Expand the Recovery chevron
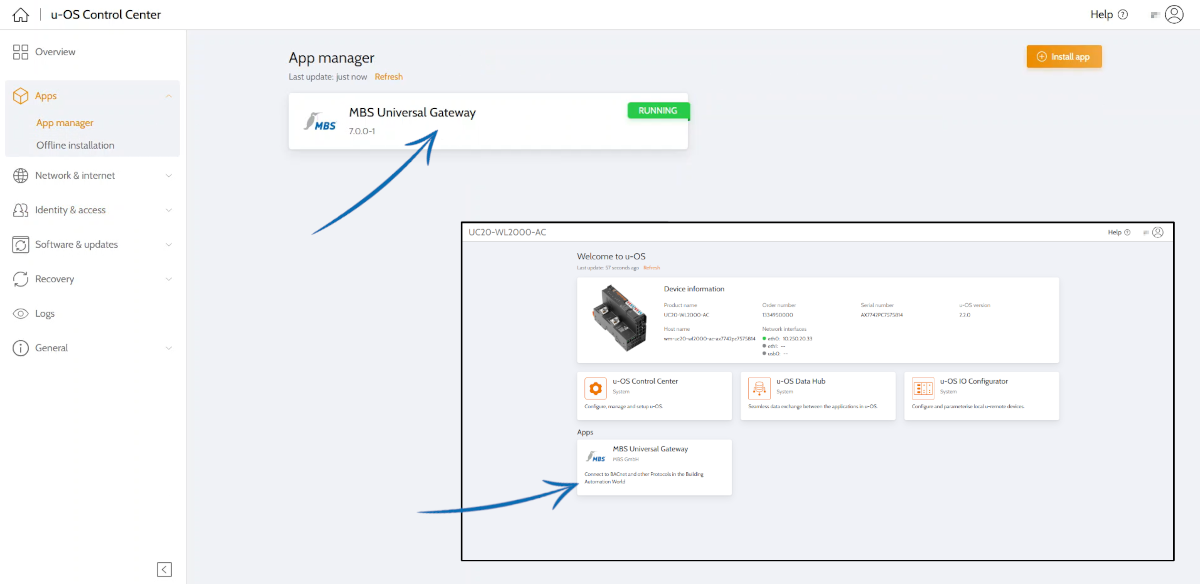1200x584 pixels. click(x=169, y=279)
